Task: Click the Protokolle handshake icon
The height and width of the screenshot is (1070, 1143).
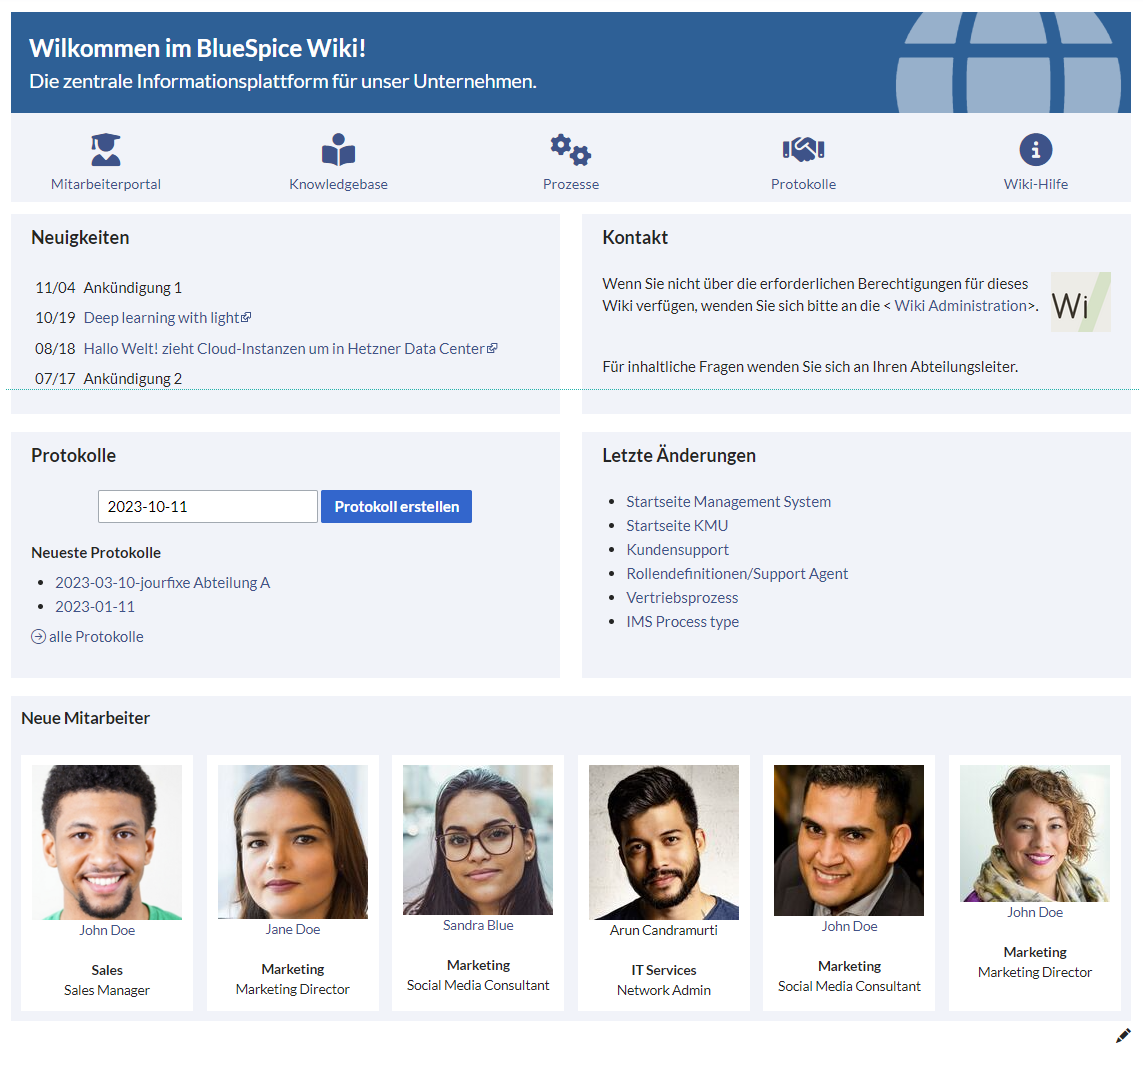Action: (803, 149)
